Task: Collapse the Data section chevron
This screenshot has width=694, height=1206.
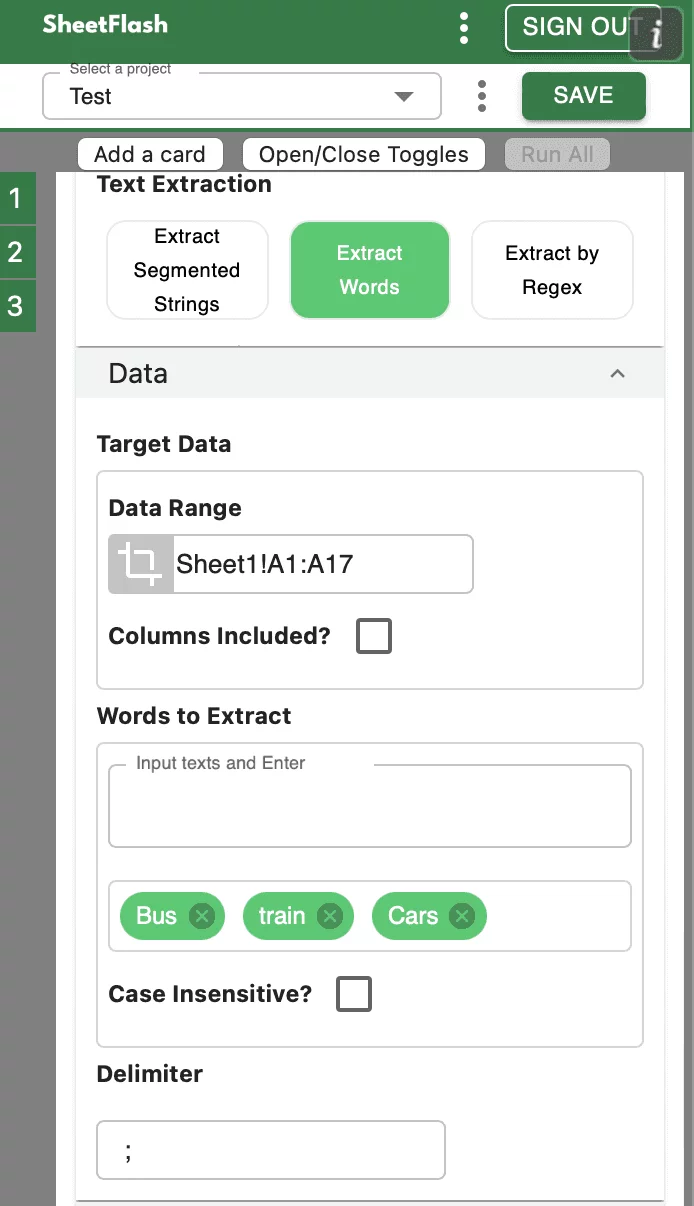Action: coord(617,374)
